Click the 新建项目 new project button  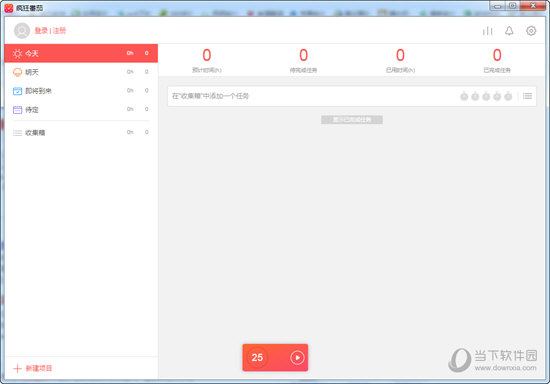click(x=33, y=368)
